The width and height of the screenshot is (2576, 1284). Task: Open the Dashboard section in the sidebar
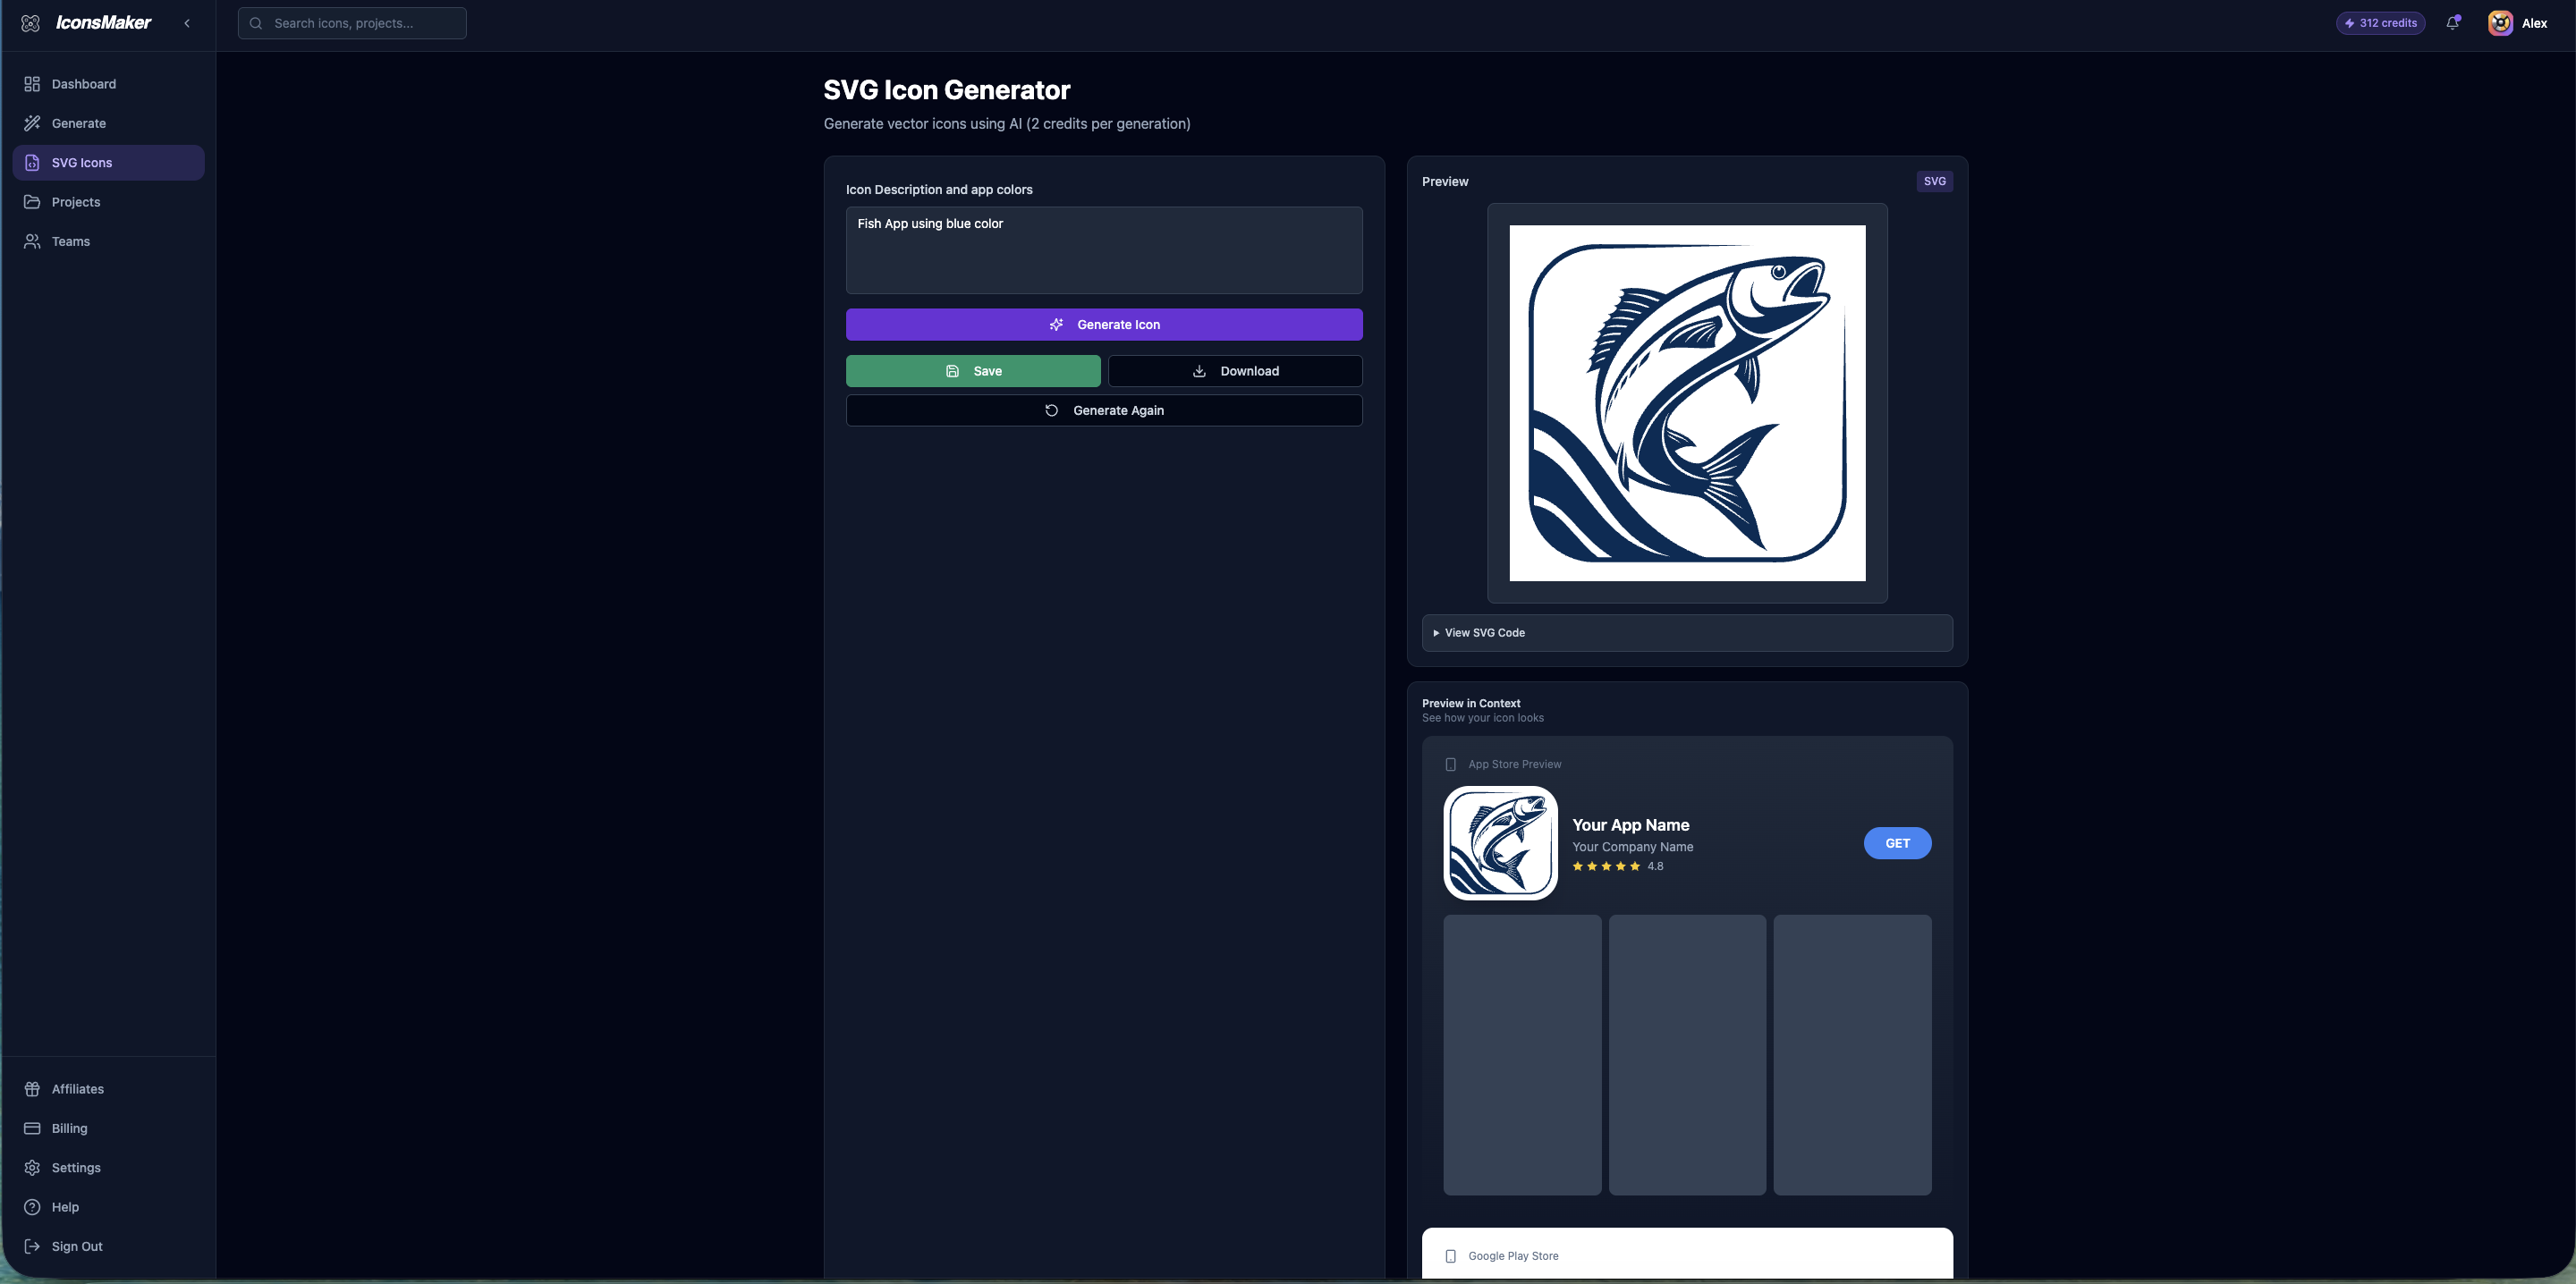(83, 84)
